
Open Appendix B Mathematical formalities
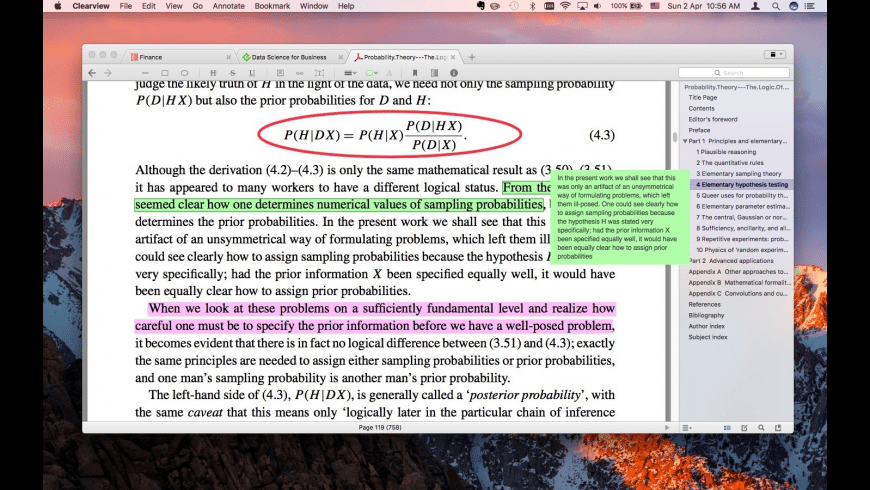pyautogui.click(x=739, y=282)
